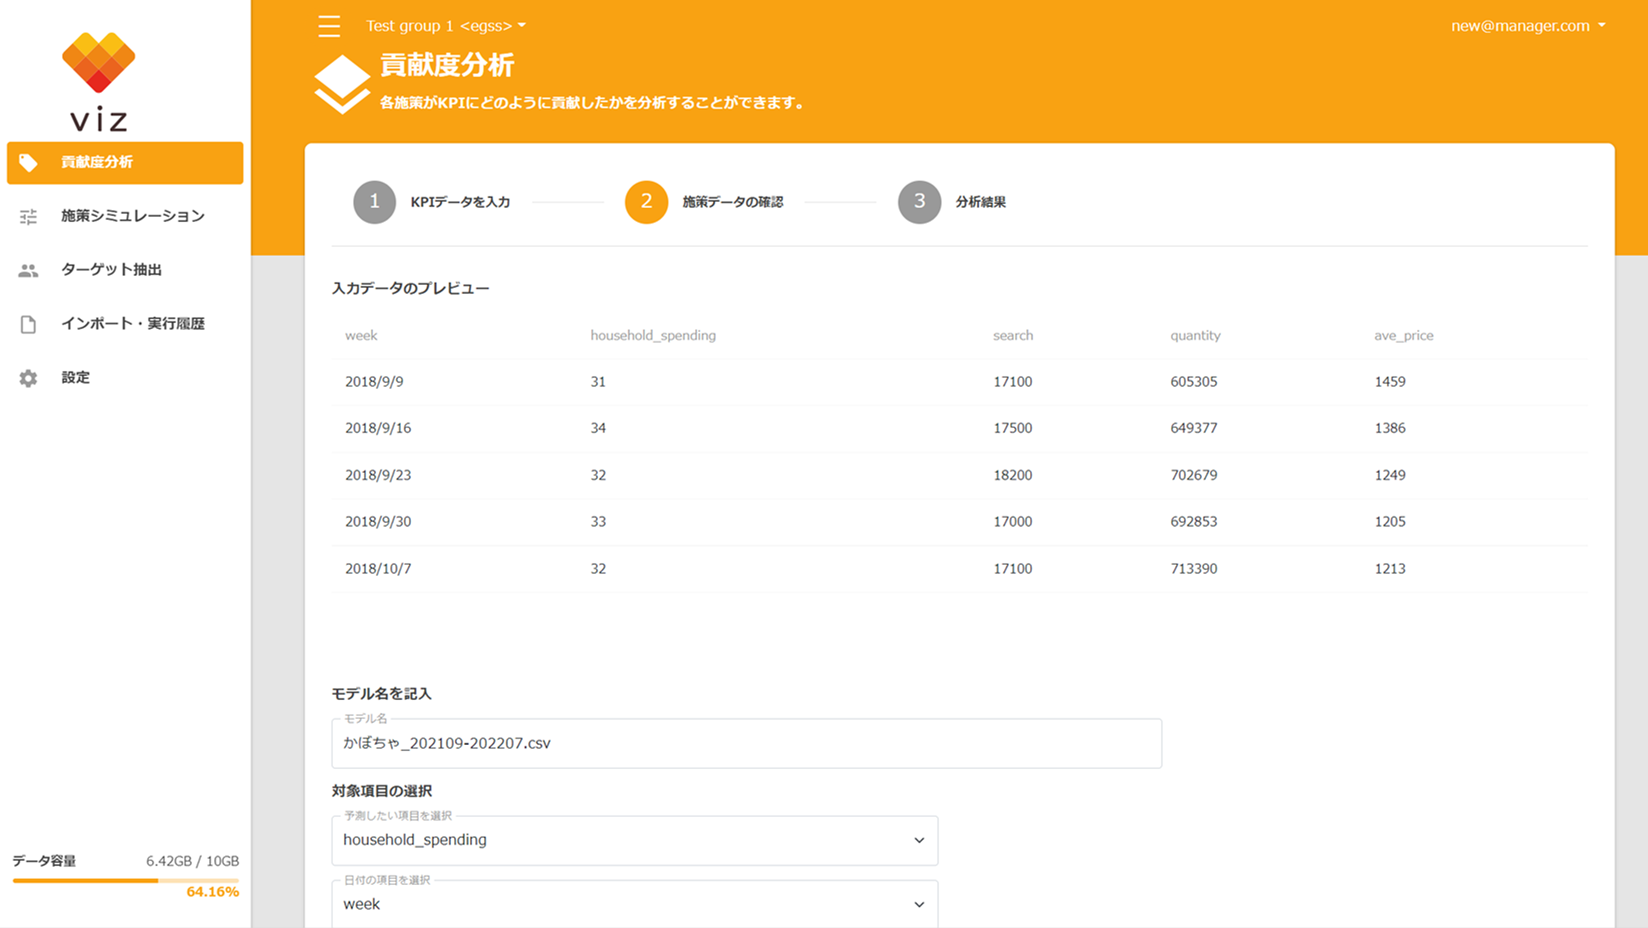
Task: Click the 入力データのプレビュー heading
Action: tap(410, 288)
